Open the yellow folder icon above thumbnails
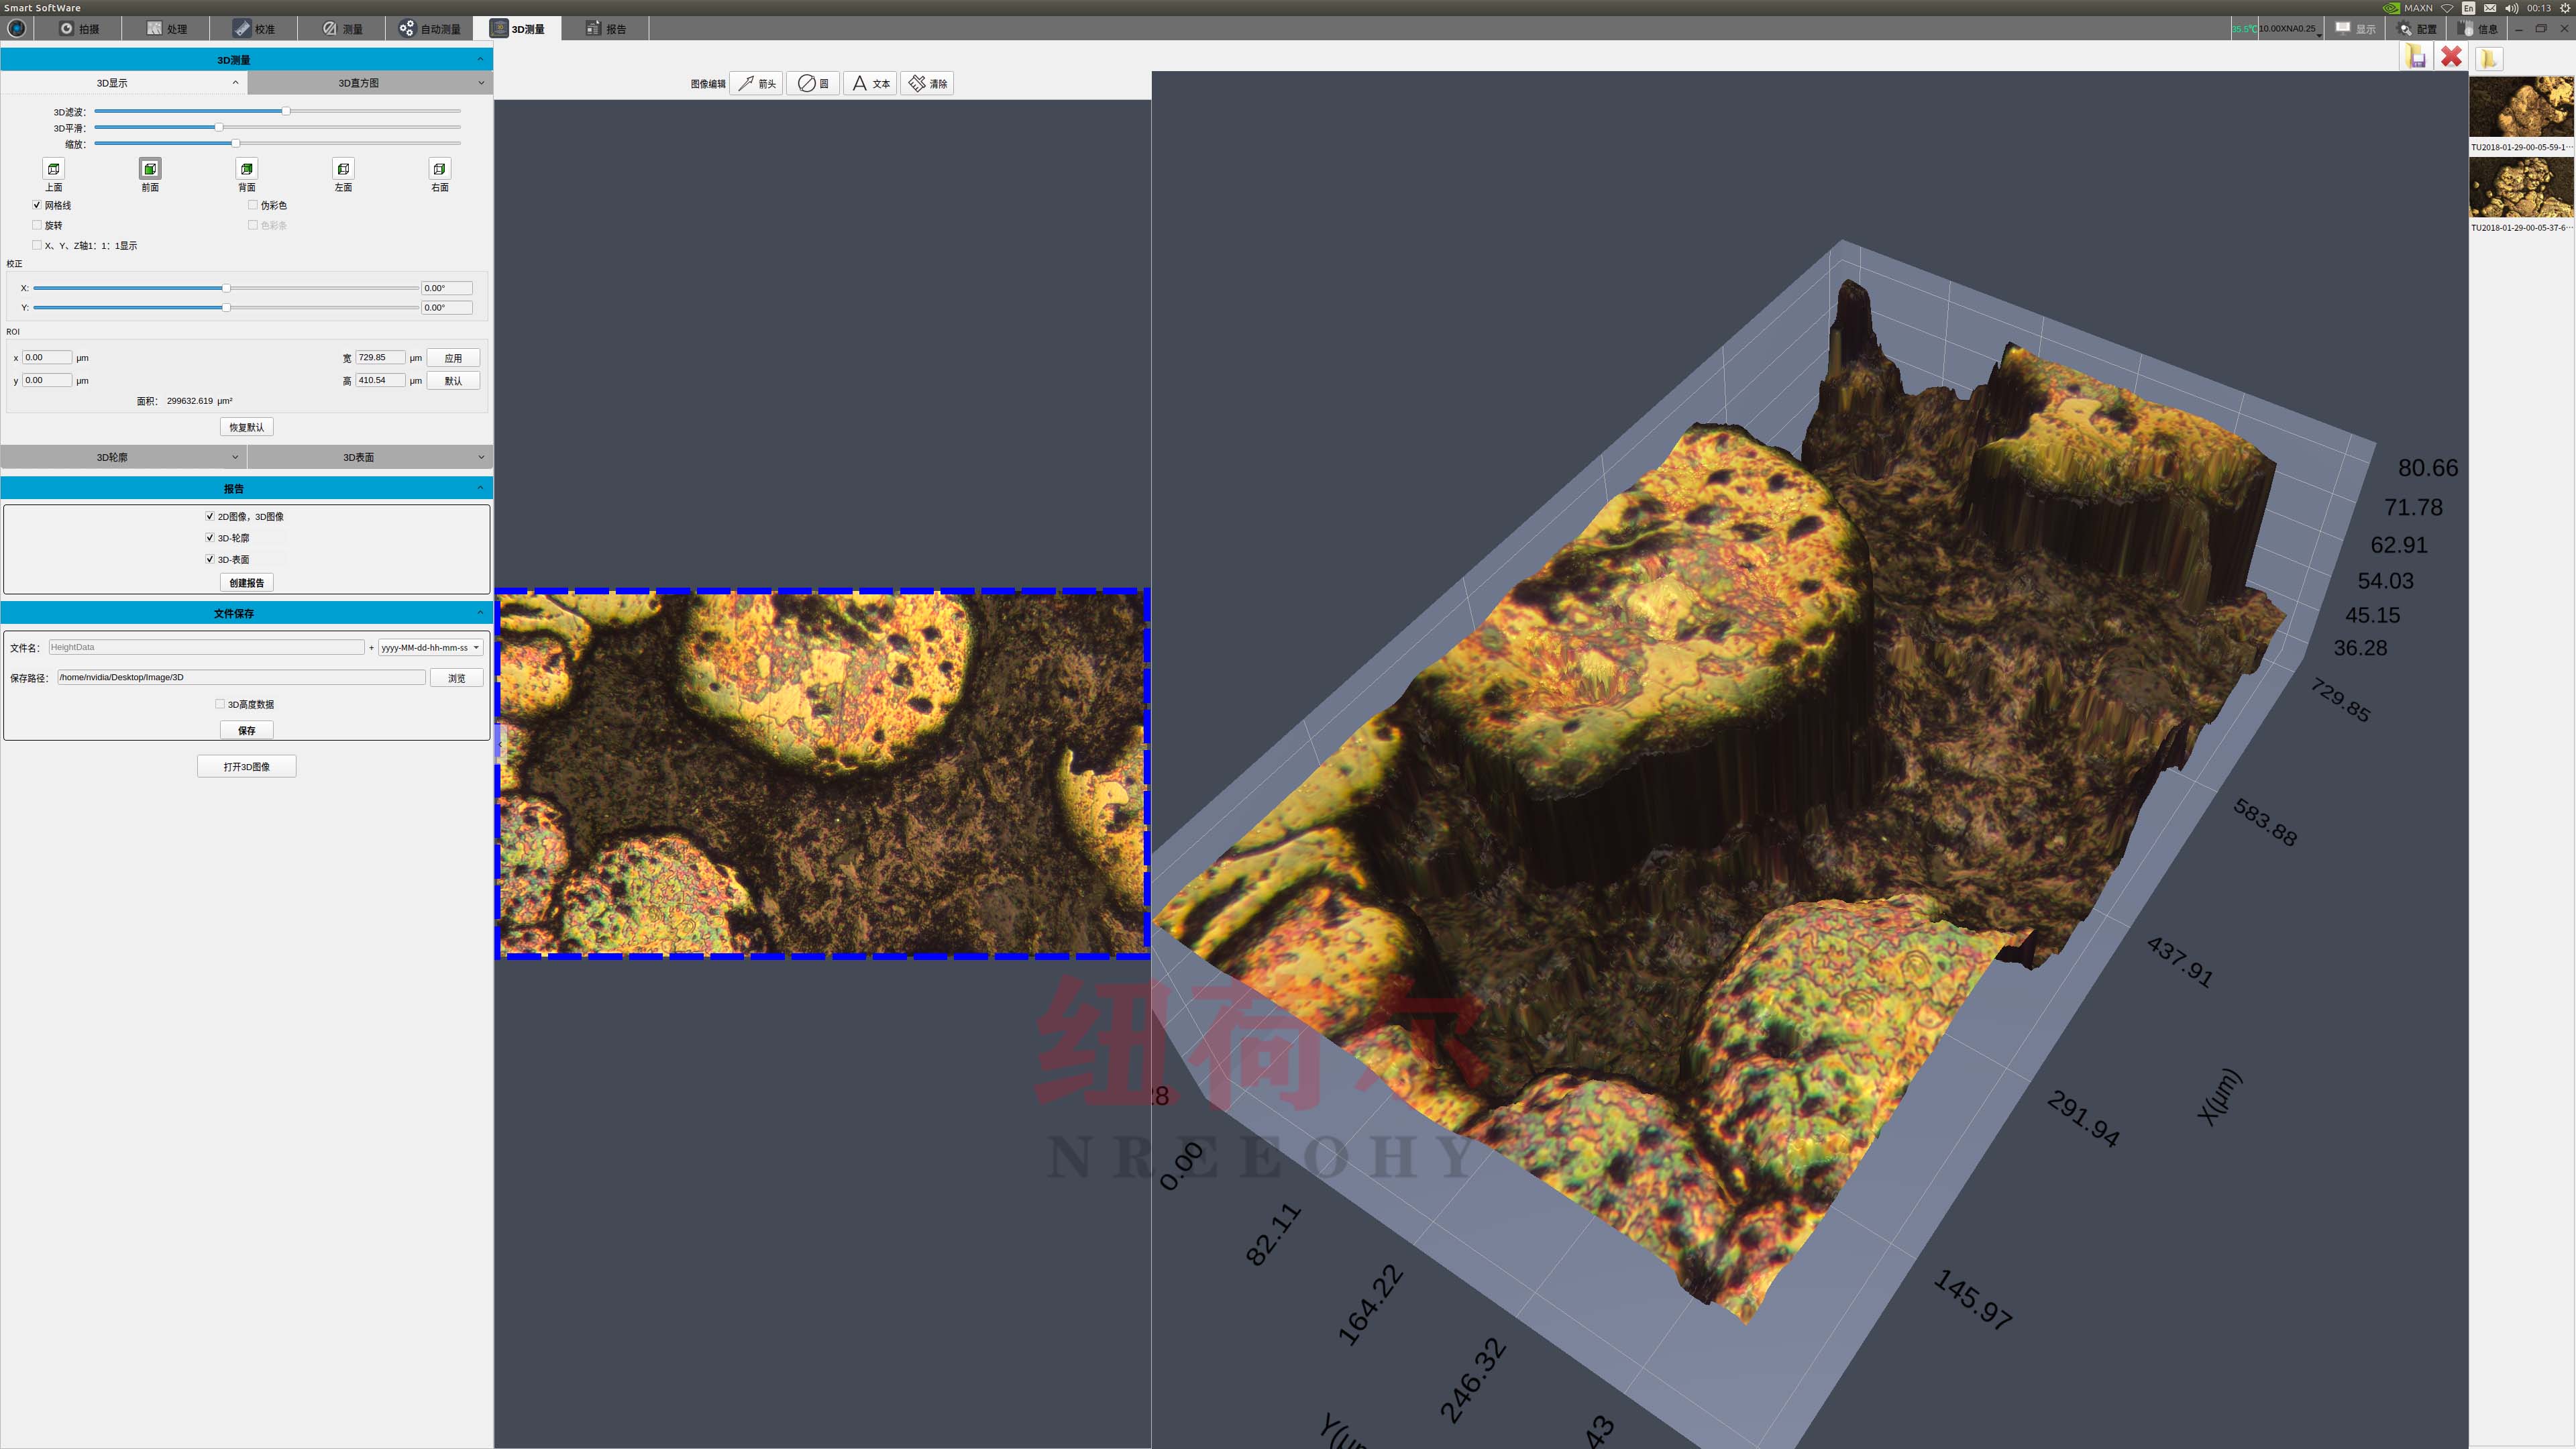 click(2488, 58)
